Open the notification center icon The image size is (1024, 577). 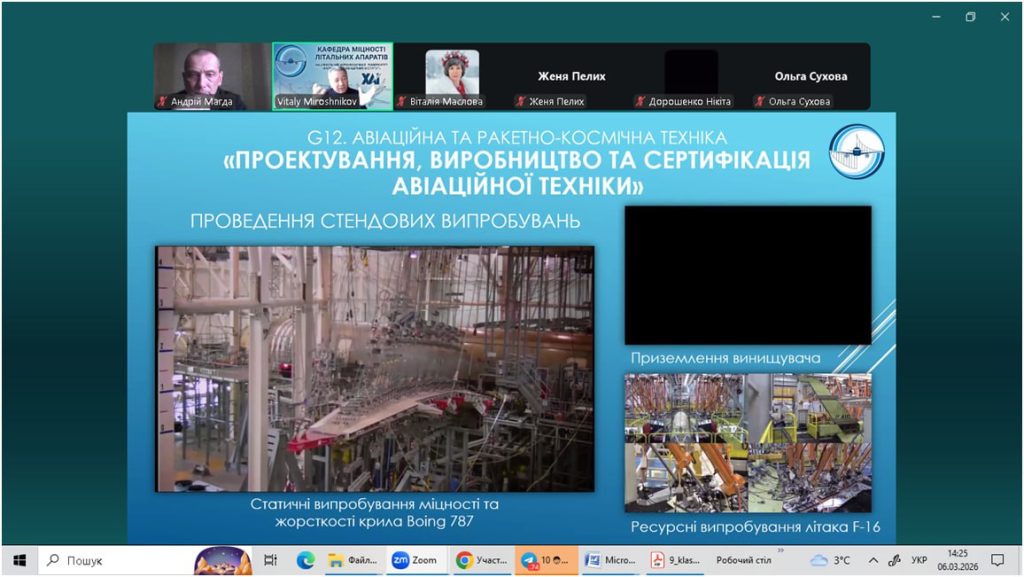point(997,560)
